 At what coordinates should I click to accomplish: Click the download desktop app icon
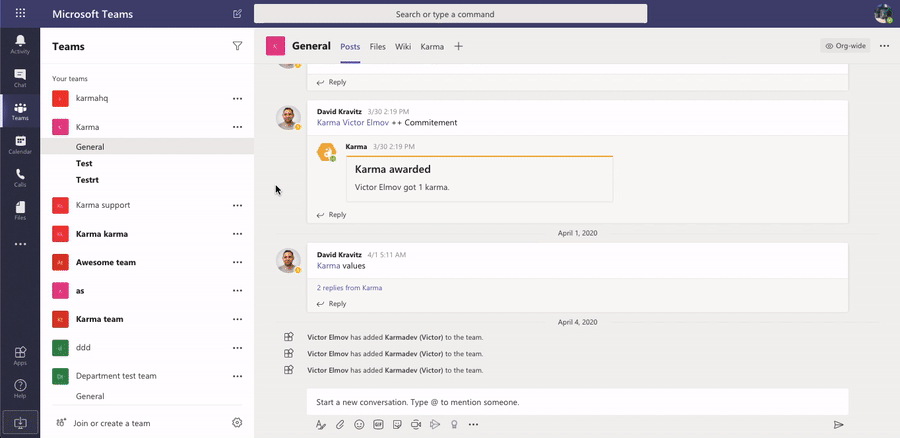(x=20, y=422)
